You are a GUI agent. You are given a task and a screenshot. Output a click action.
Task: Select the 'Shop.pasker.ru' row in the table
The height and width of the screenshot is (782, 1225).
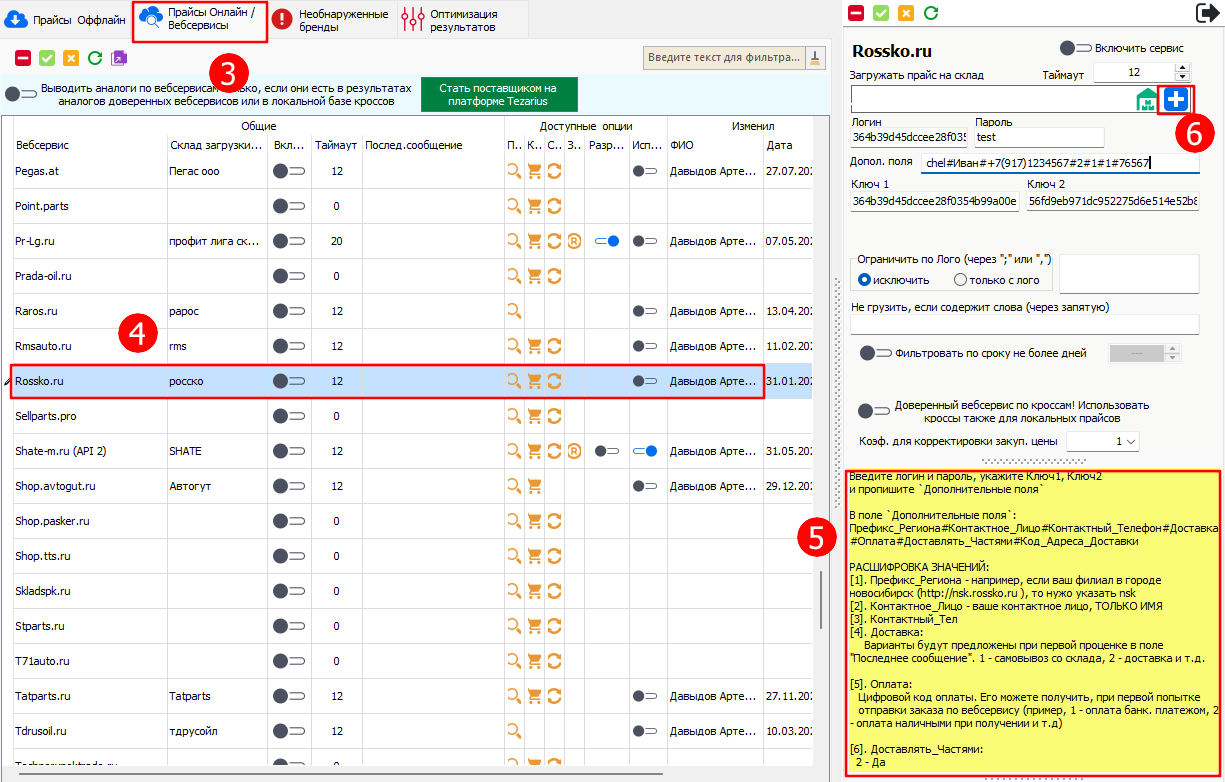click(x=414, y=521)
